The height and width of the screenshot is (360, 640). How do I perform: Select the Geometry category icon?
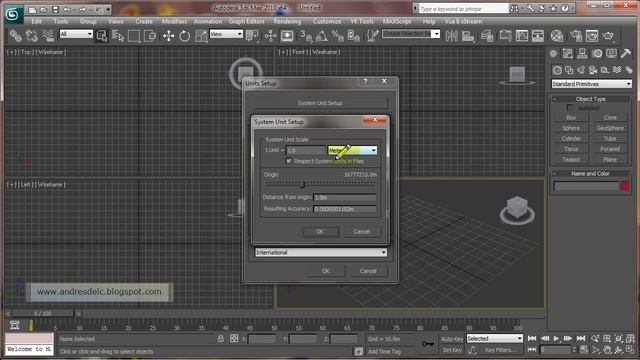tap(557, 70)
